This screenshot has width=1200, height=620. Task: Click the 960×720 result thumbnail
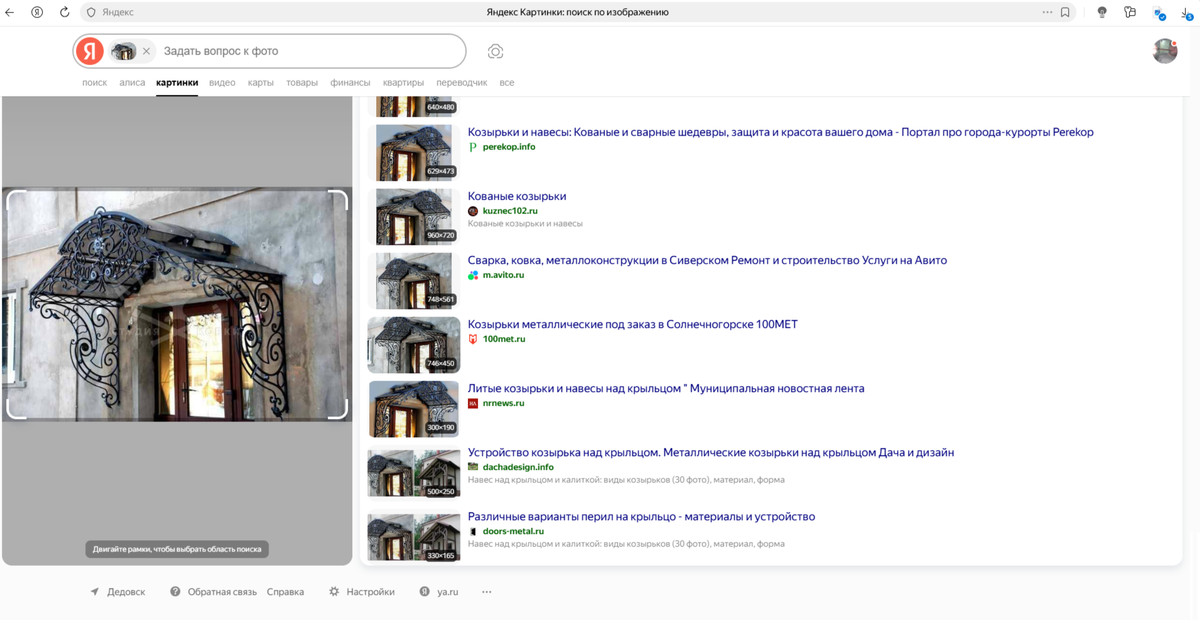pyautogui.click(x=414, y=216)
